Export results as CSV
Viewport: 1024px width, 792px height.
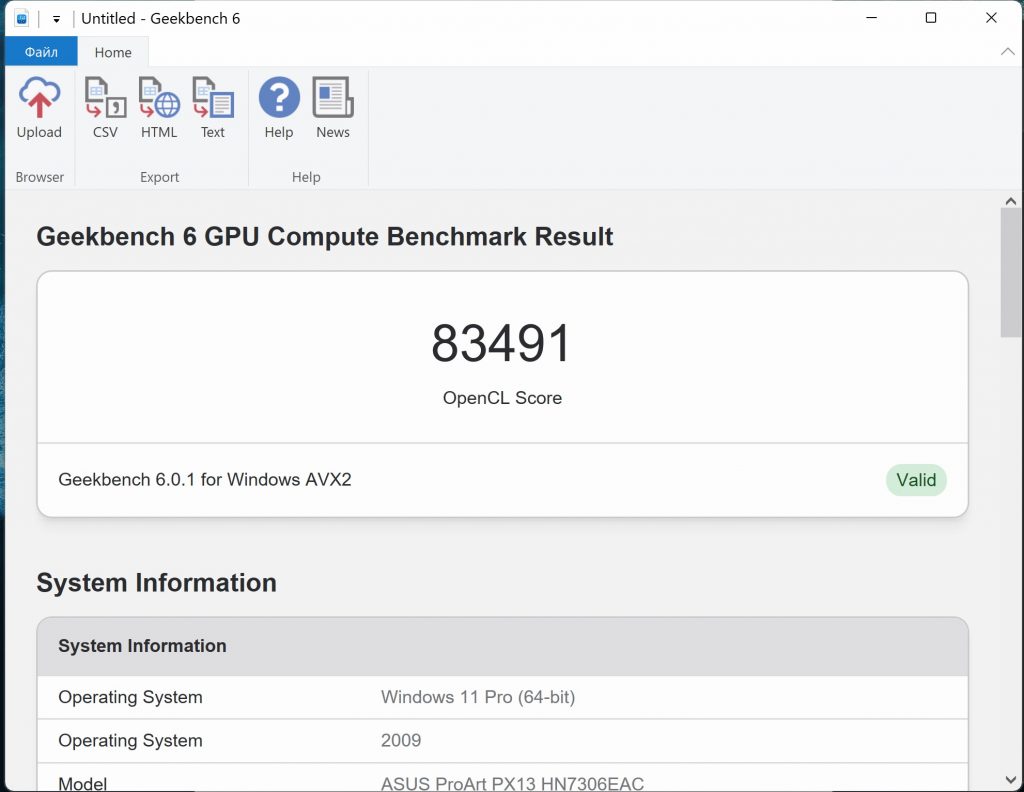click(x=105, y=99)
